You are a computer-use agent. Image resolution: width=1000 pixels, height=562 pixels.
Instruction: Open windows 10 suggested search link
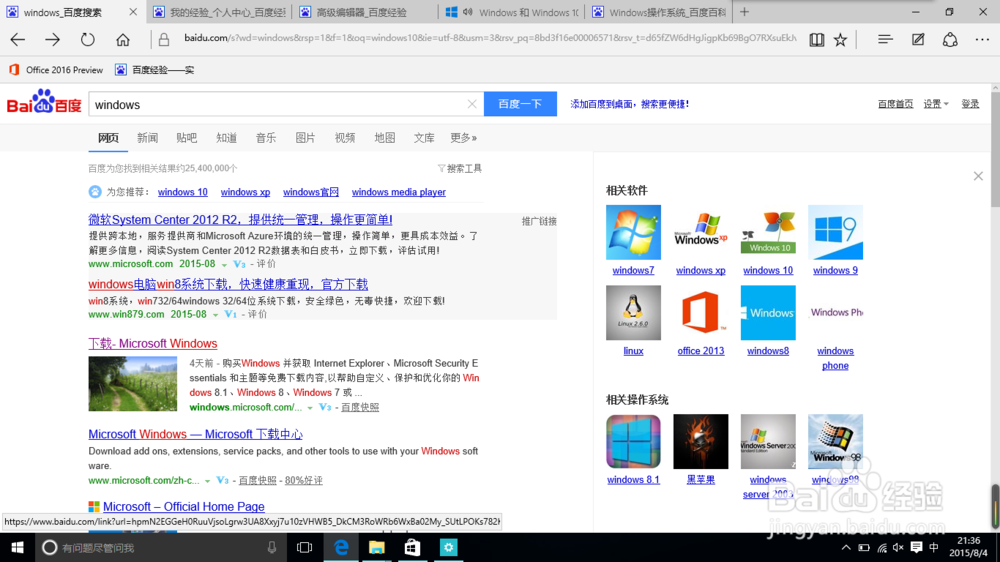click(x=182, y=192)
